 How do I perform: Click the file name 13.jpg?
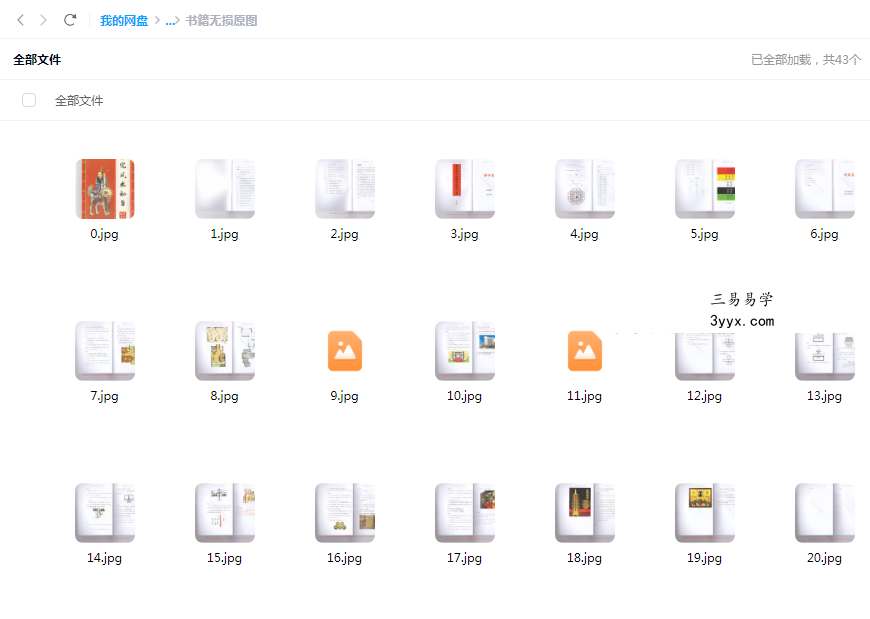click(825, 396)
